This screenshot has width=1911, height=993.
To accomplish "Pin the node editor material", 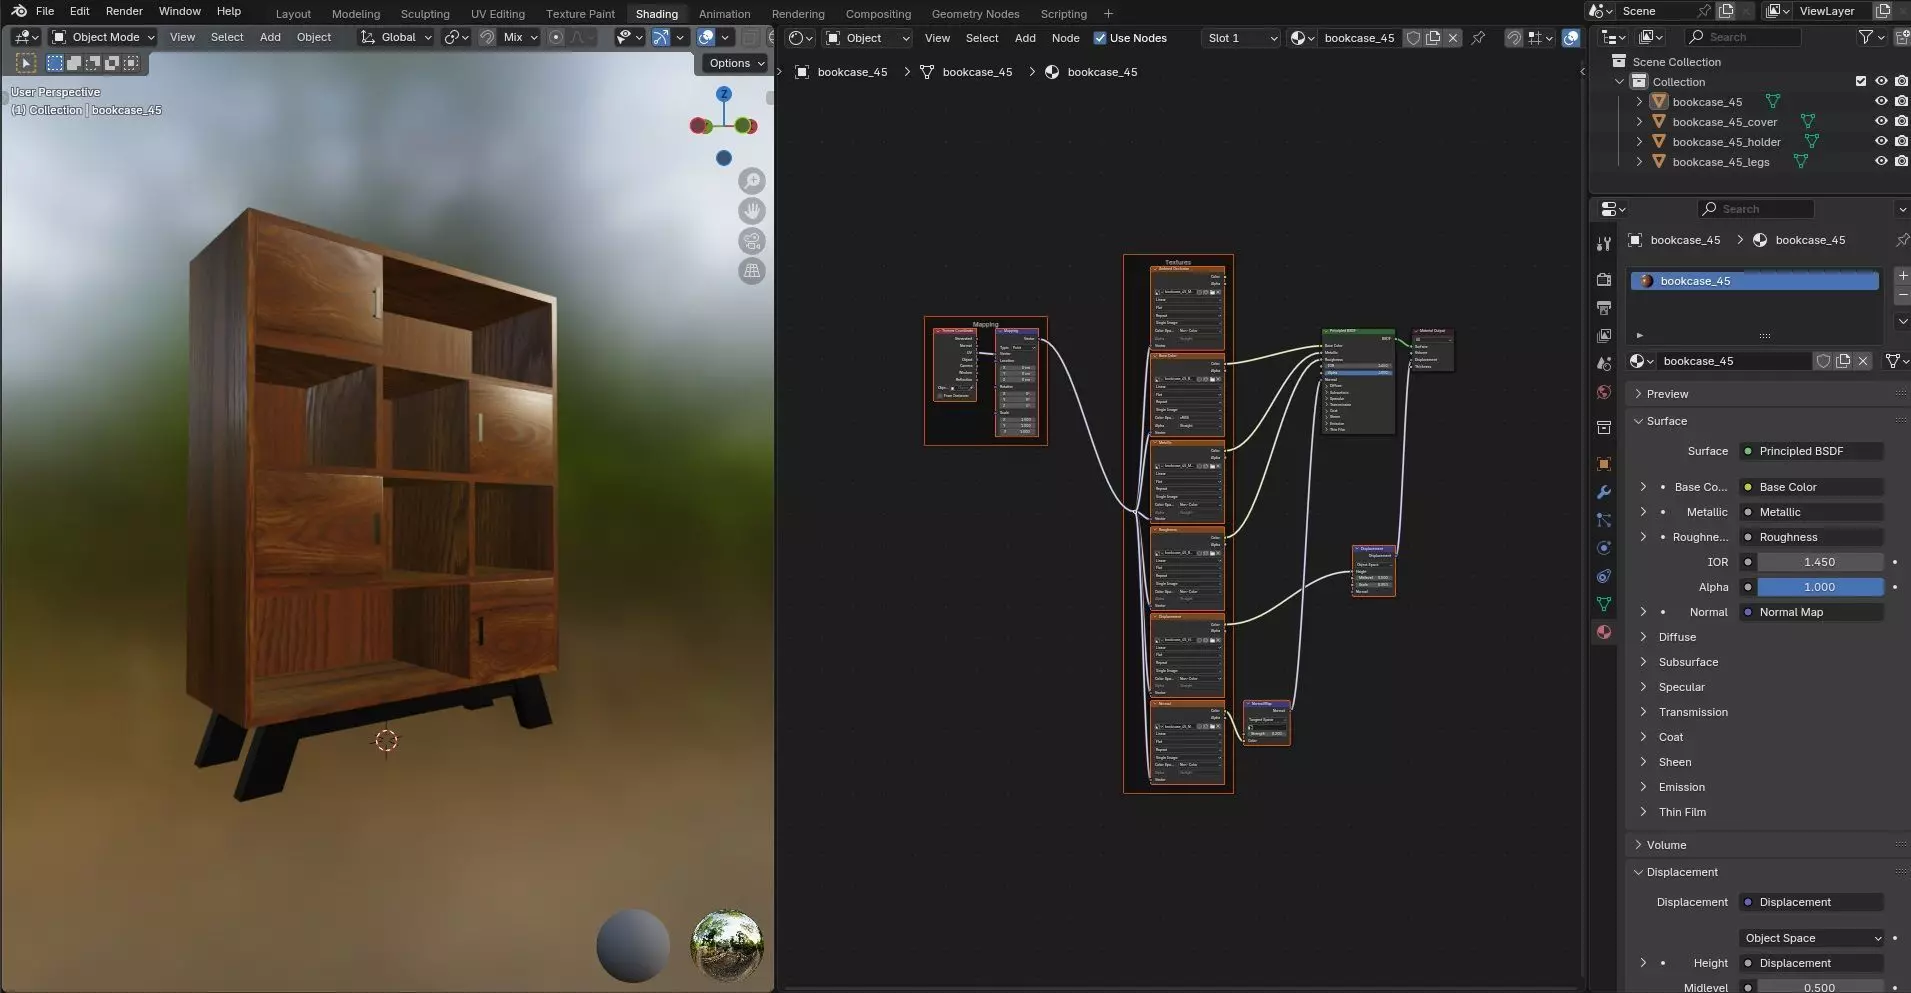I will 1478,38.
